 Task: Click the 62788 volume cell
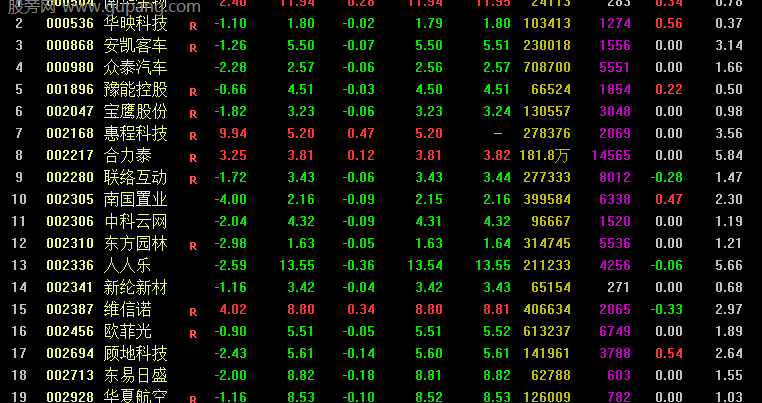[x=551, y=375]
